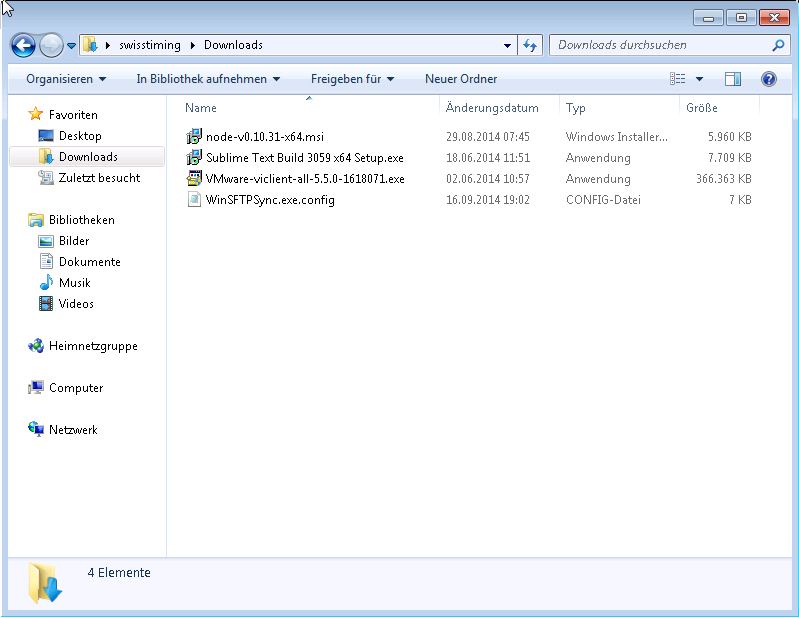Open the view options dropdown arrow

(700, 79)
